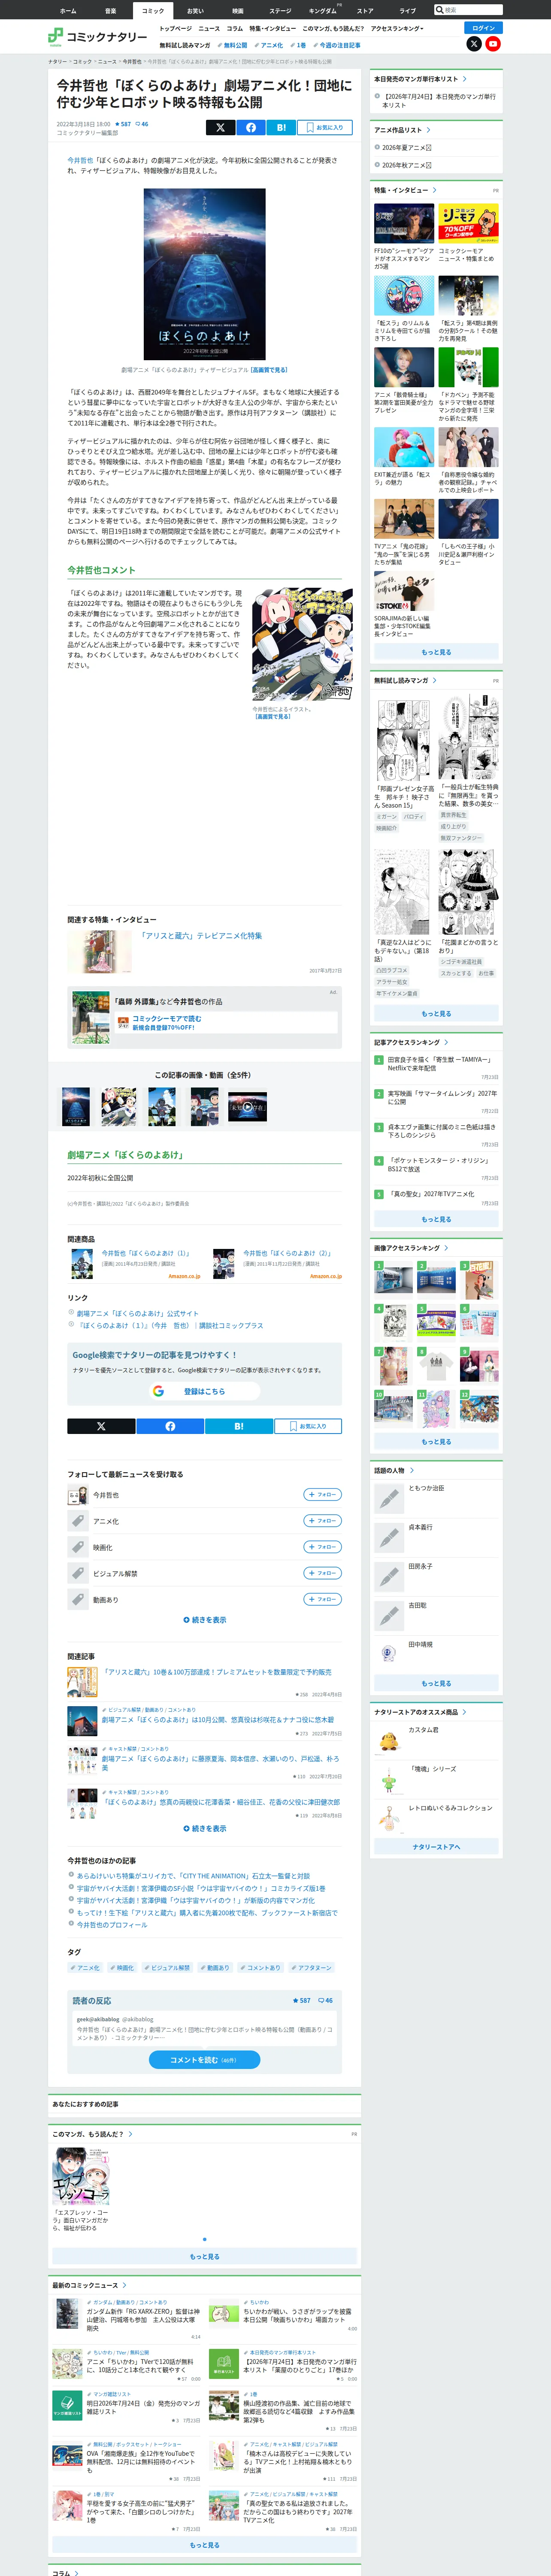Open the teaser visual poster image
This screenshot has height=2576, width=551.
205,274
